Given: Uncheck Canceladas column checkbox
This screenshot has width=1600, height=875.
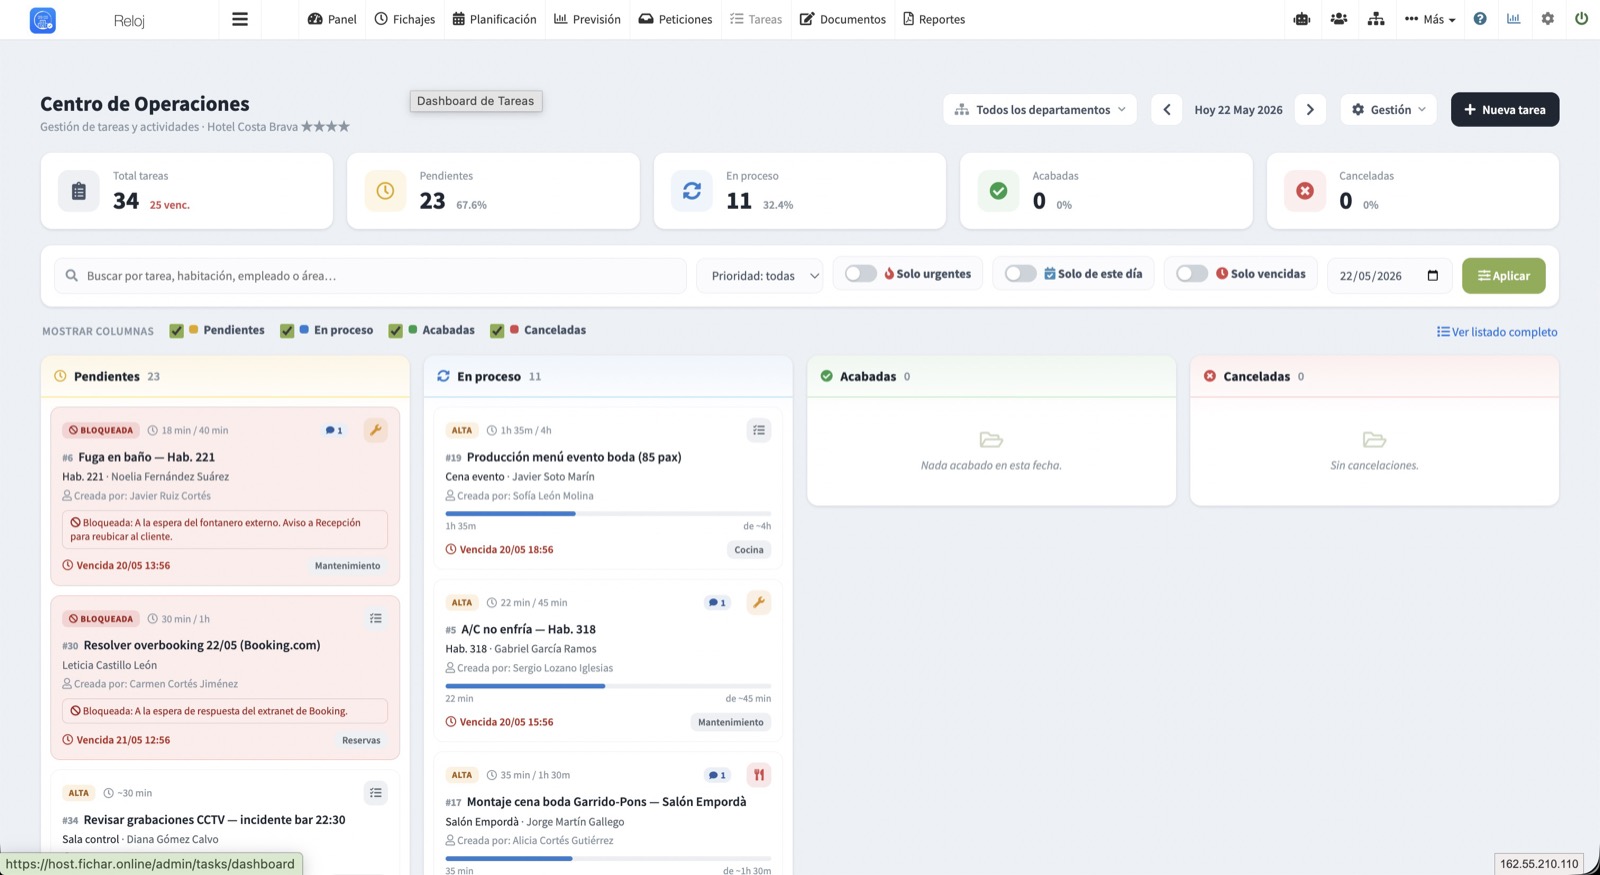Looking at the screenshot, I should click(x=497, y=331).
